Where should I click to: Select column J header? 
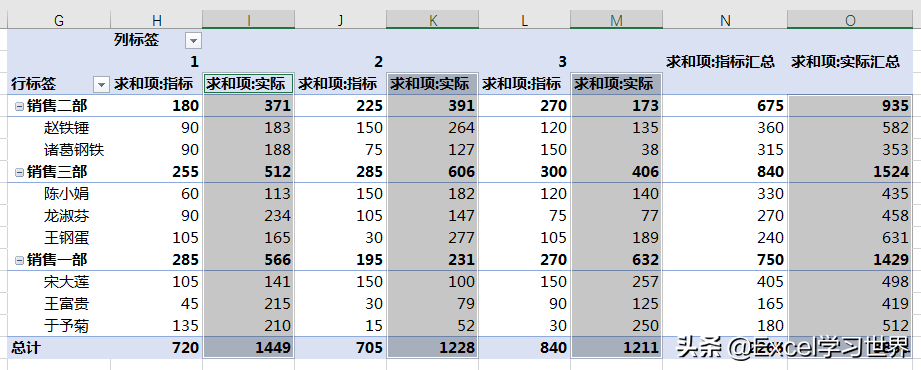340,21
